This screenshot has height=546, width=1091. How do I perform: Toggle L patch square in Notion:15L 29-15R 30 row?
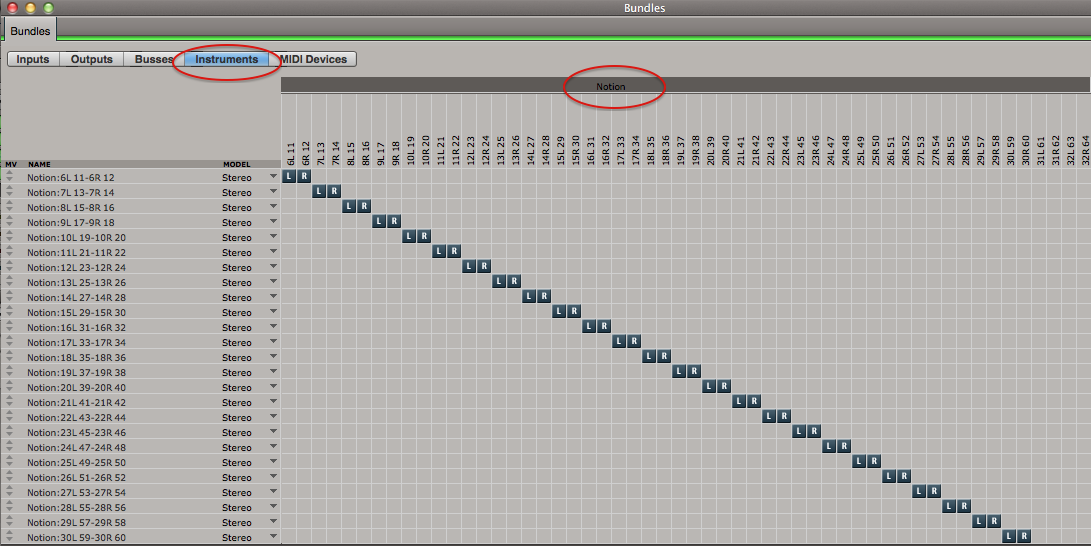coord(559,312)
